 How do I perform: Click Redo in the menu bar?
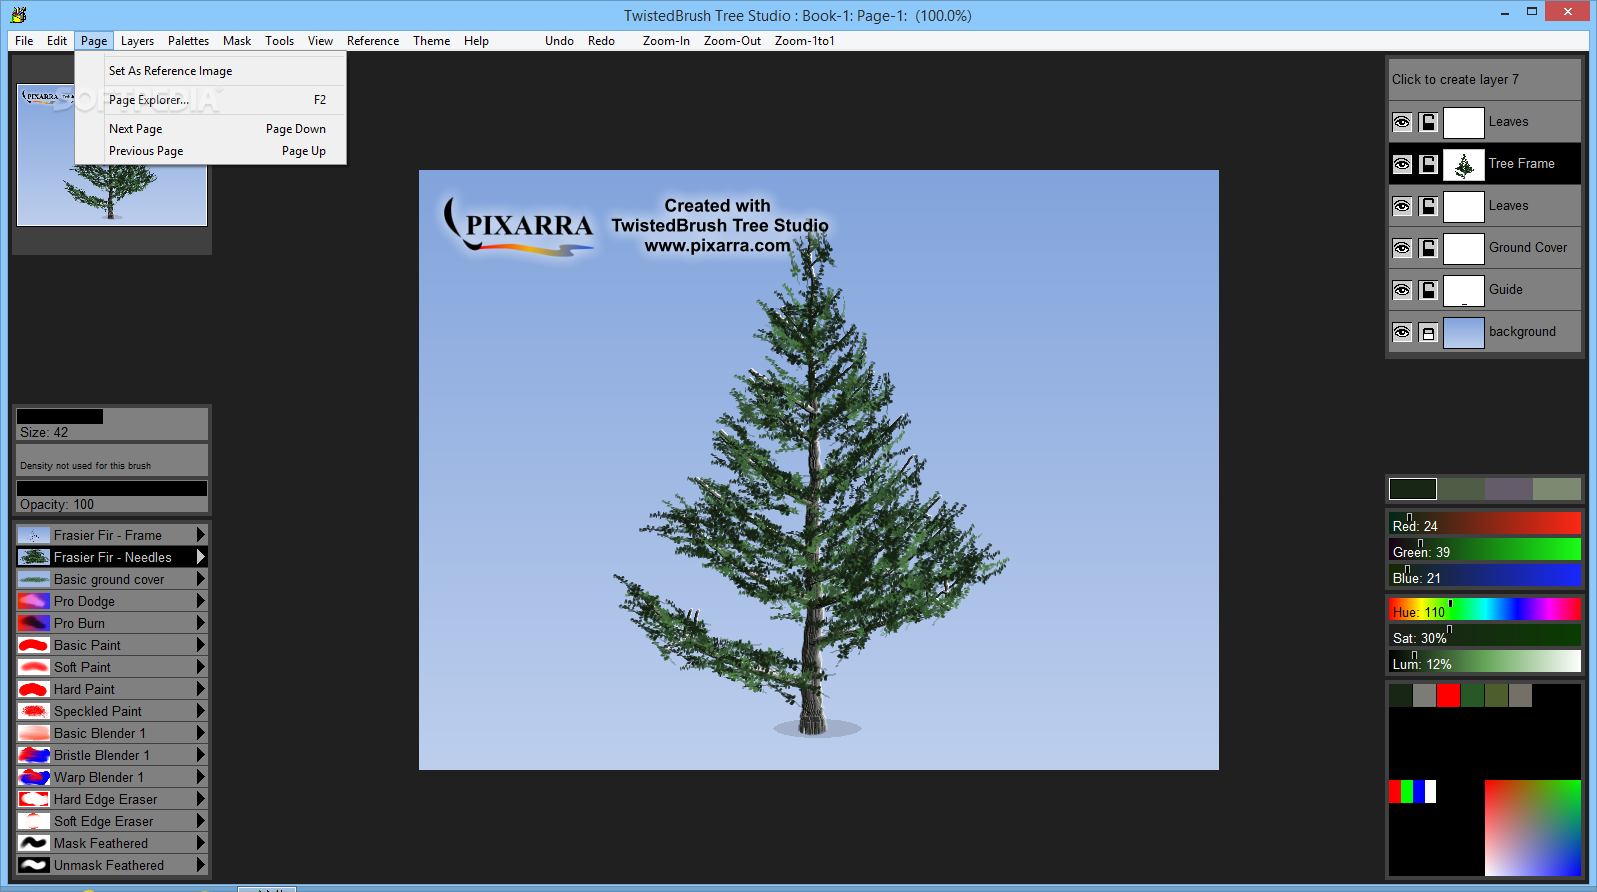point(601,41)
